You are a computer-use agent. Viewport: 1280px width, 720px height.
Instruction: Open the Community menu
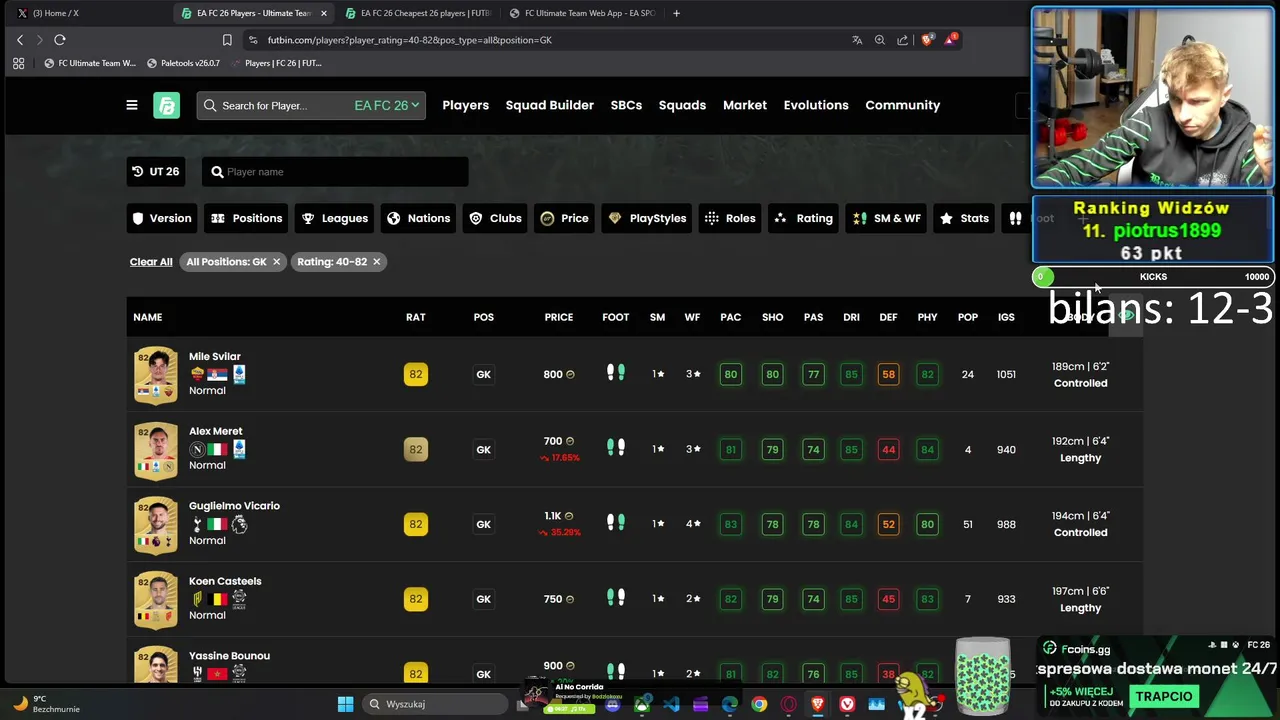[902, 105]
